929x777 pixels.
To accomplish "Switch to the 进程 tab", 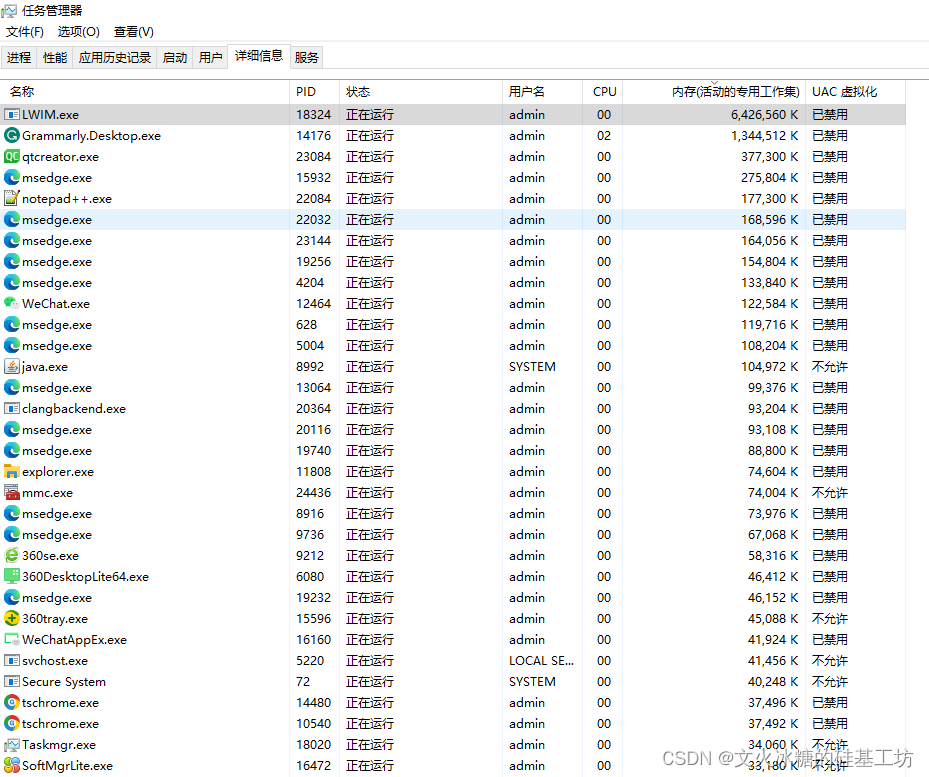I will pos(19,57).
